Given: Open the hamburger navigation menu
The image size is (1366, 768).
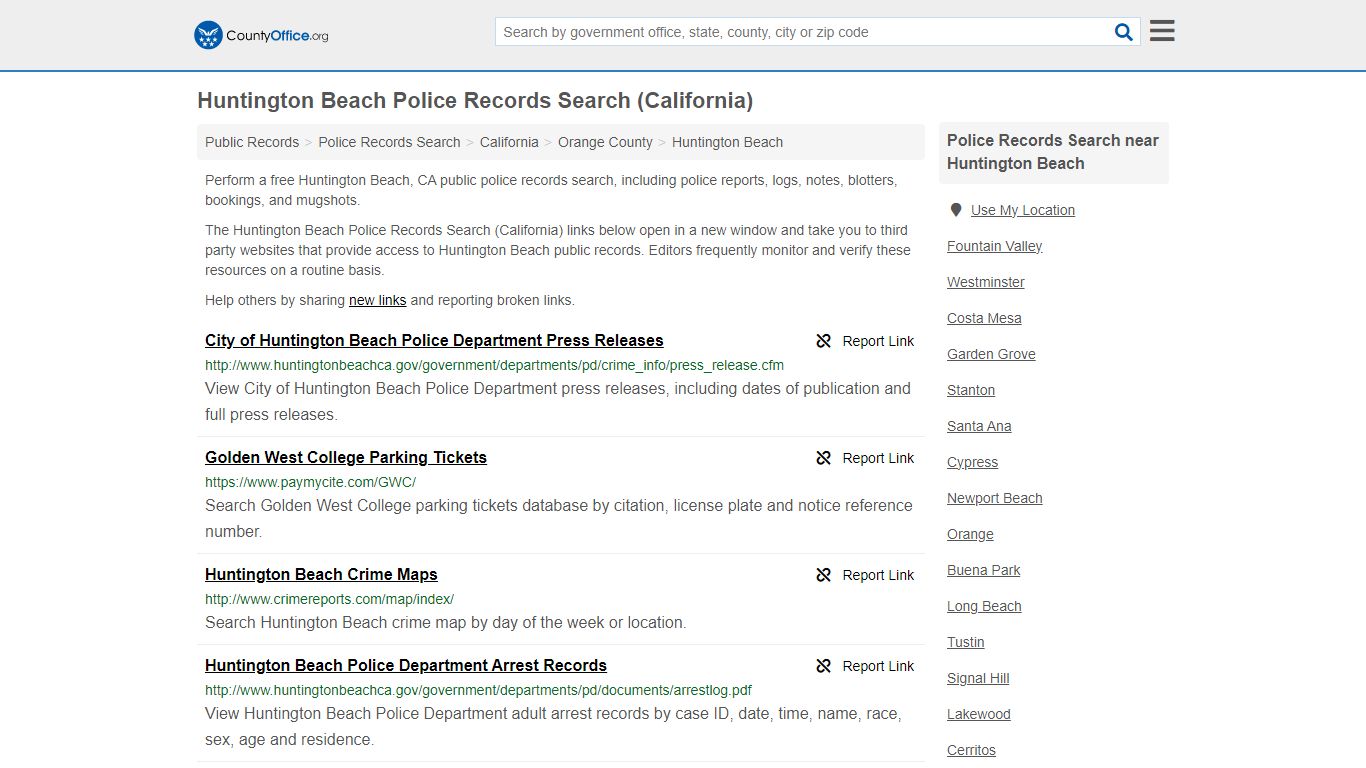Looking at the screenshot, I should click(1160, 30).
